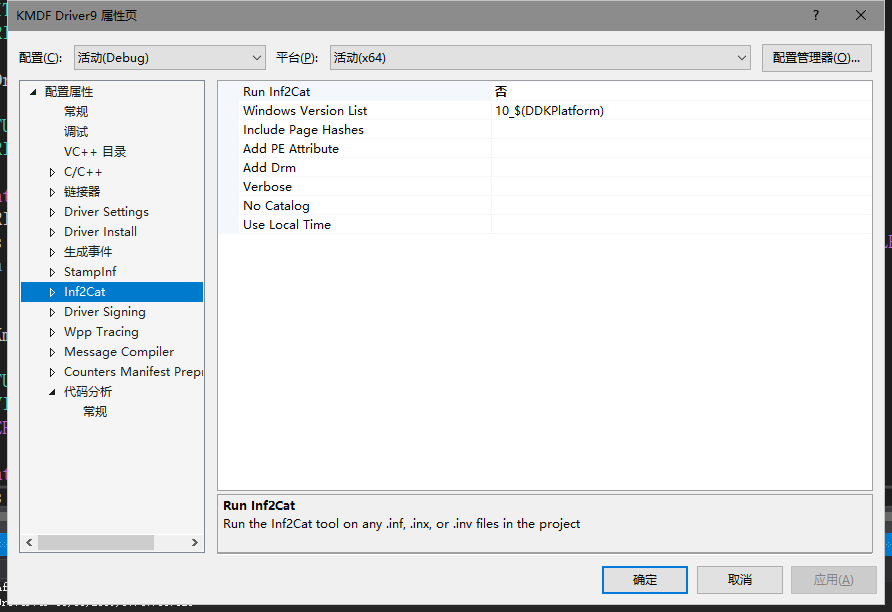Expand the StampInf node arrow
The image size is (892, 612).
[x=52, y=272]
